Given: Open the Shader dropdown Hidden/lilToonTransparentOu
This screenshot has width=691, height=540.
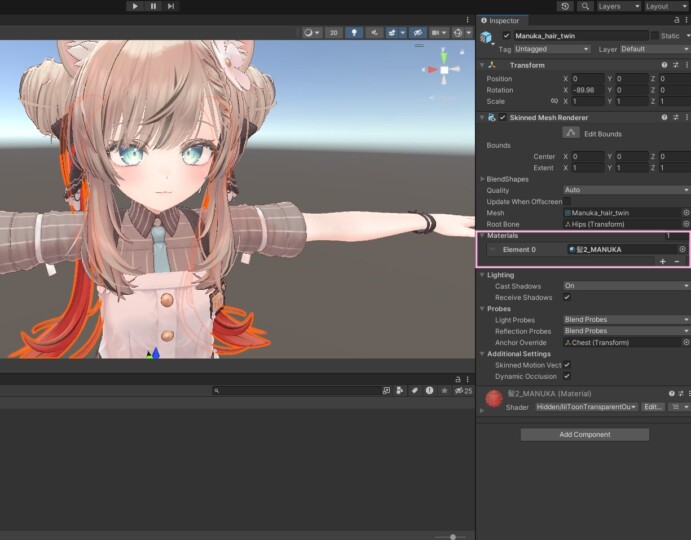Looking at the screenshot, I should (587, 407).
